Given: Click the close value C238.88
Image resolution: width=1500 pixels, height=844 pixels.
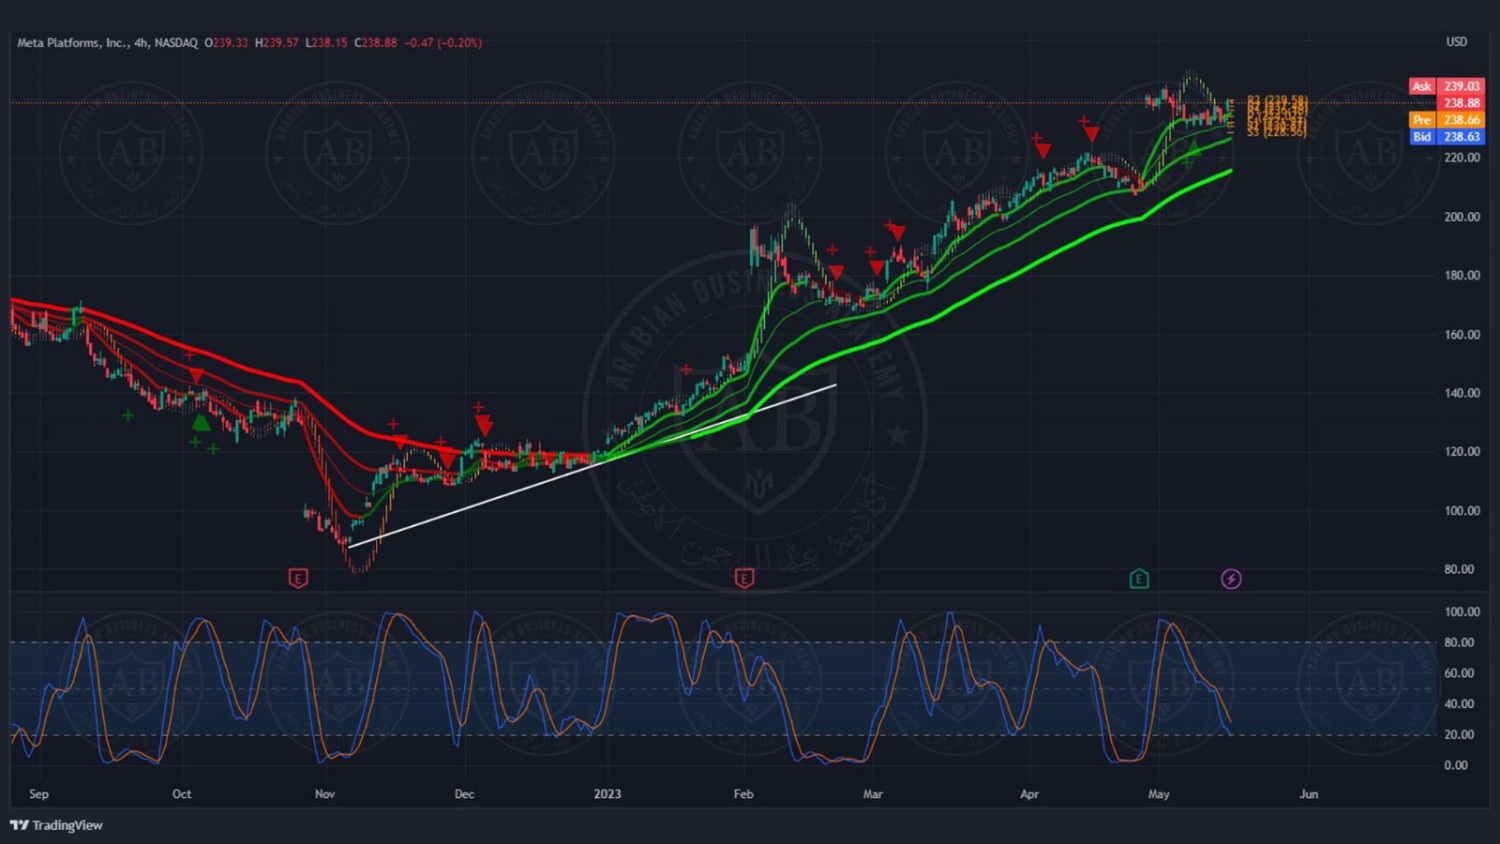Looking at the screenshot, I should (376, 43).
